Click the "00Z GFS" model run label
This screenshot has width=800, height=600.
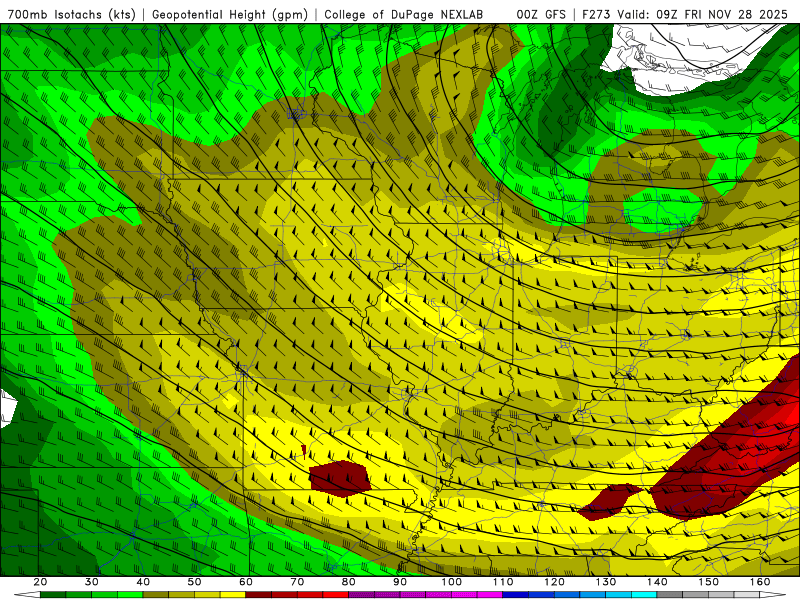[x=541, y=14]
